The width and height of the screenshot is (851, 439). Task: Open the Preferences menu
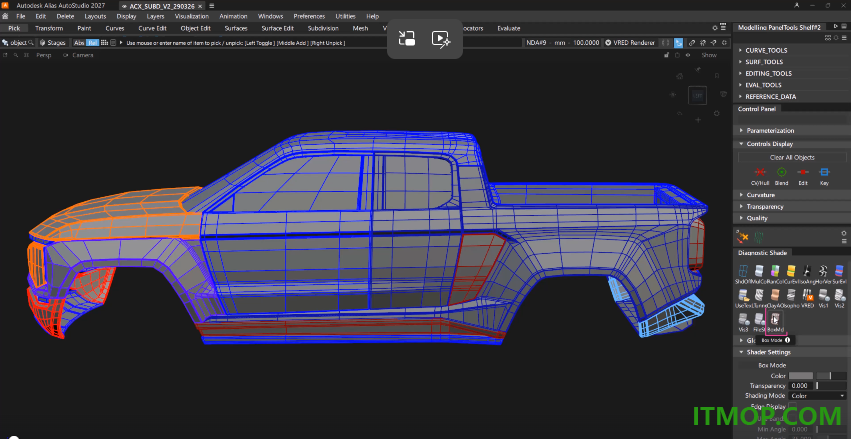coord(309,16)
